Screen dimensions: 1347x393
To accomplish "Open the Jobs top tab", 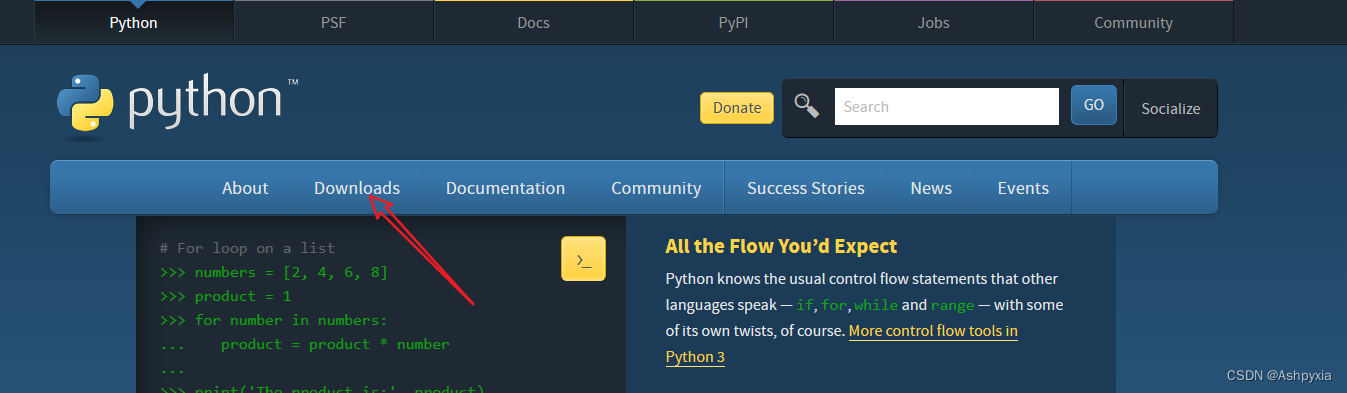I will pyautogui.click(x=933, y=22).
